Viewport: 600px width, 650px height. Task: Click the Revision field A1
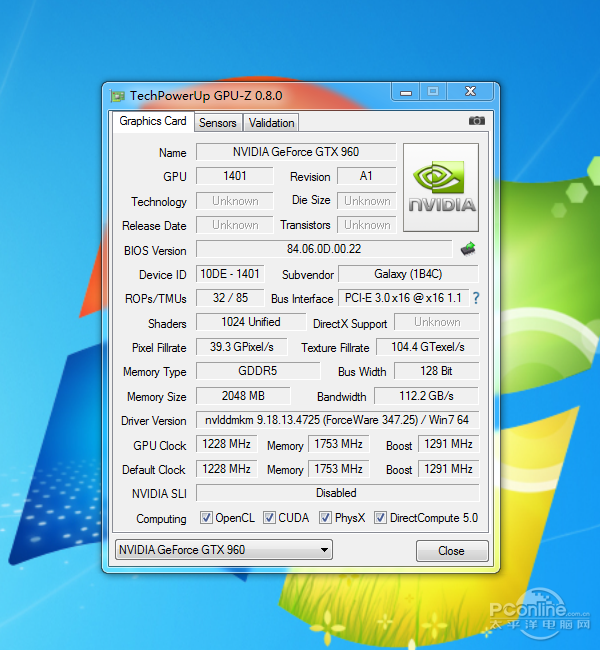[x=367, y=176]
